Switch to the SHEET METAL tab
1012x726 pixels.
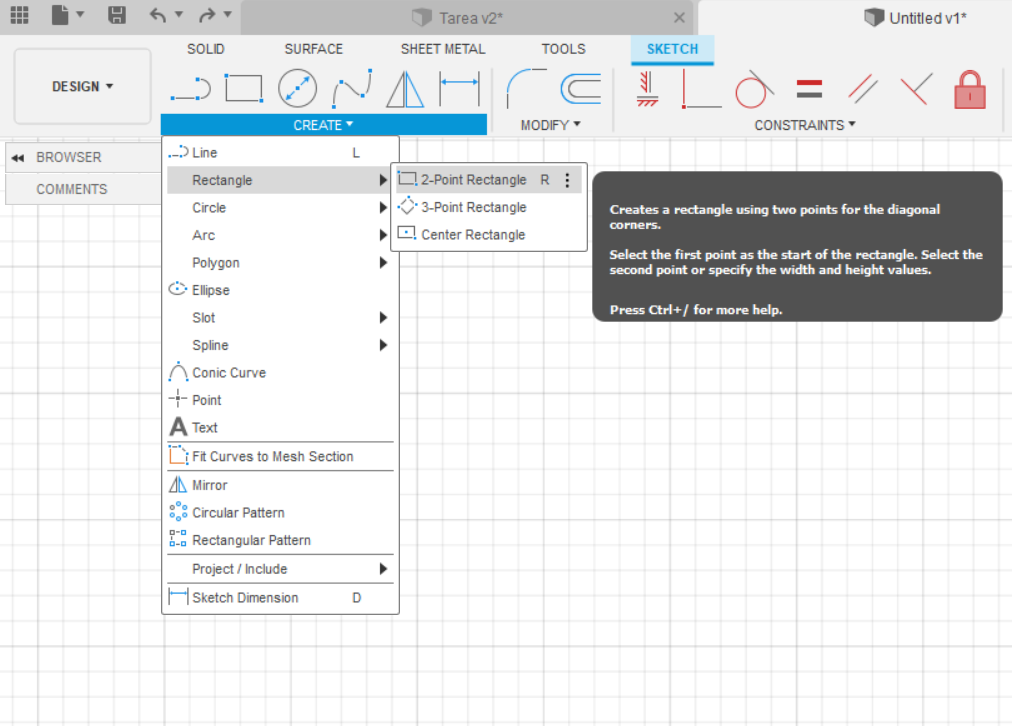tap(443, 49)
